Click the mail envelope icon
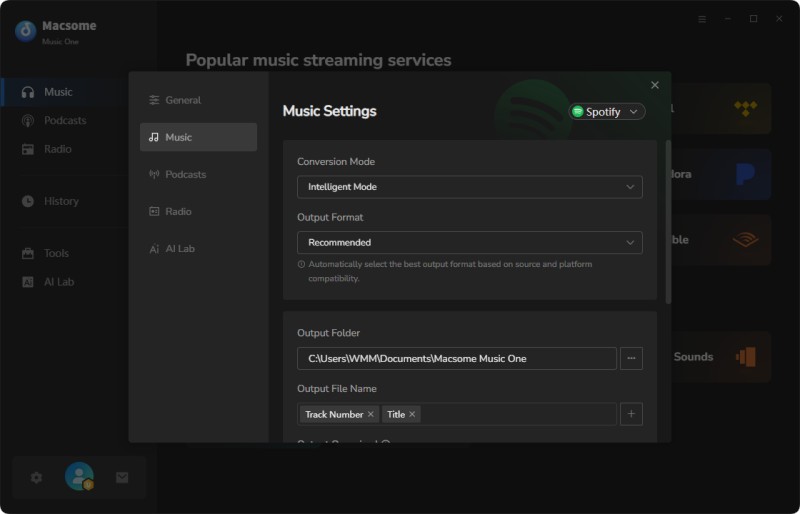Viewport: 800px width, 514px height. coord(122,478)
